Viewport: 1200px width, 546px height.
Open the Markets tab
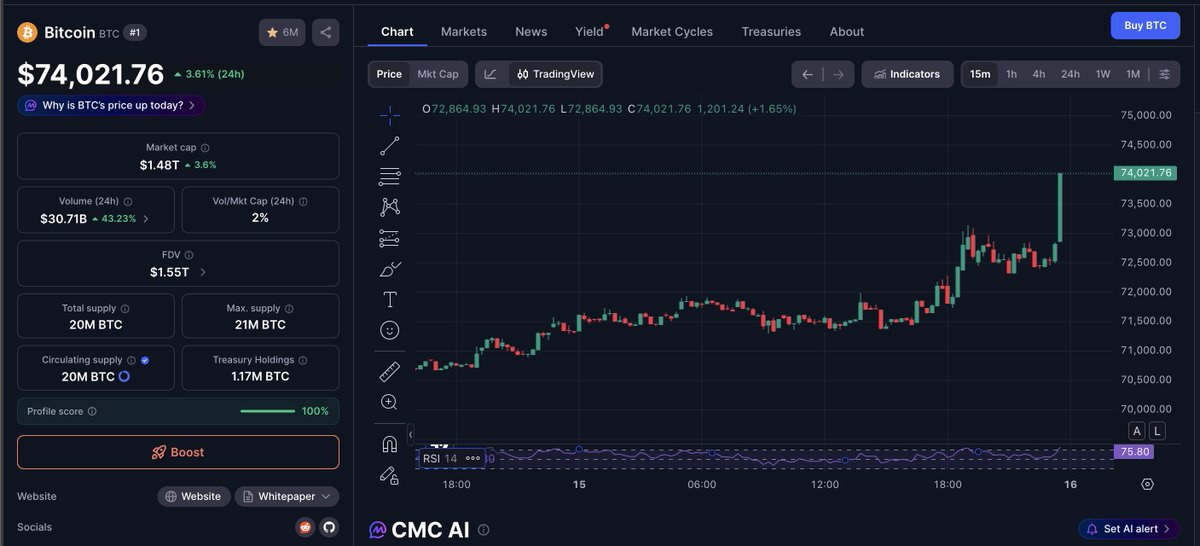click(x=464, y=31)
